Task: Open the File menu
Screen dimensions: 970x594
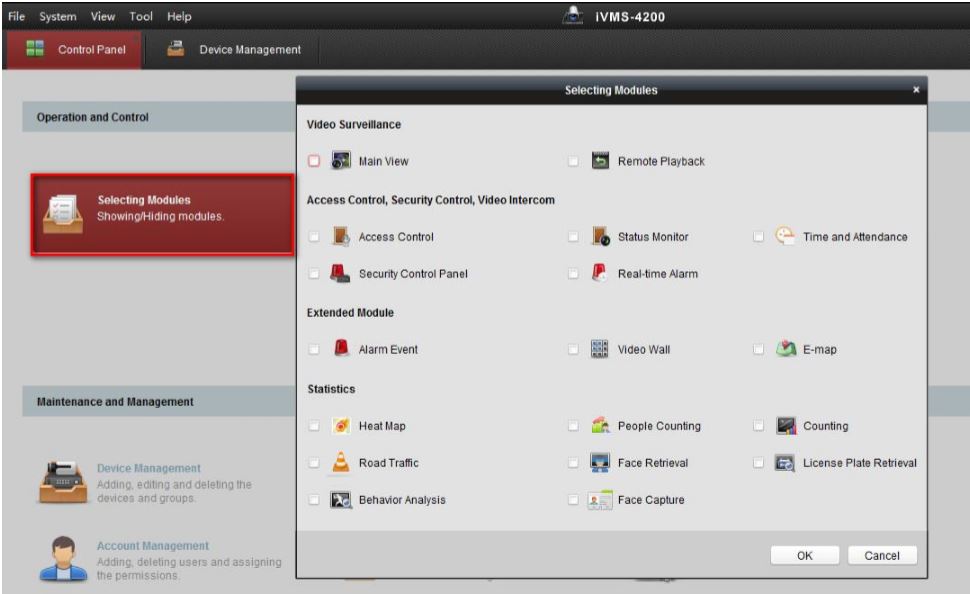Action: (x=17, y=16)
